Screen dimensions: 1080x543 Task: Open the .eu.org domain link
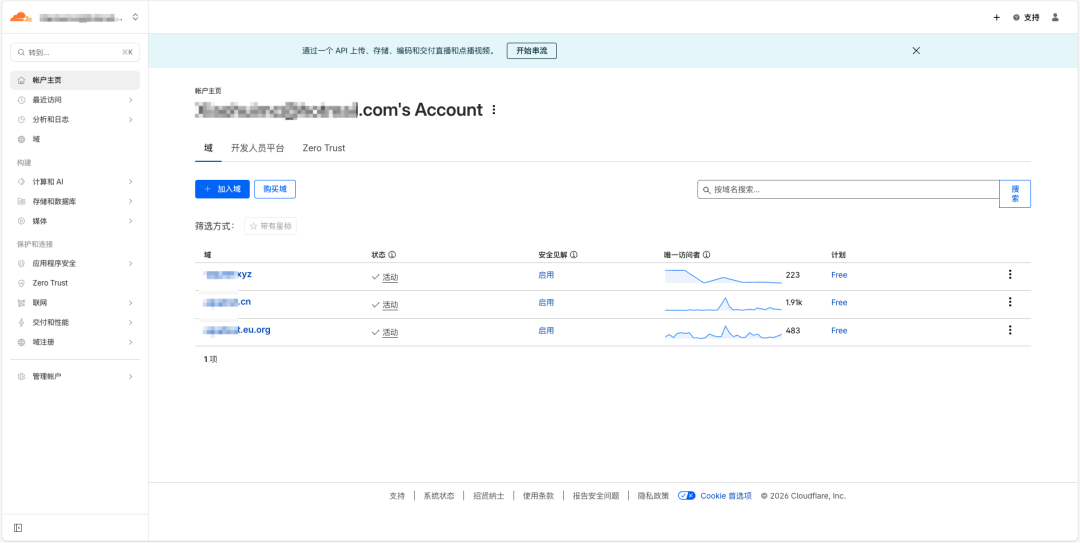(x=237, y=330)
